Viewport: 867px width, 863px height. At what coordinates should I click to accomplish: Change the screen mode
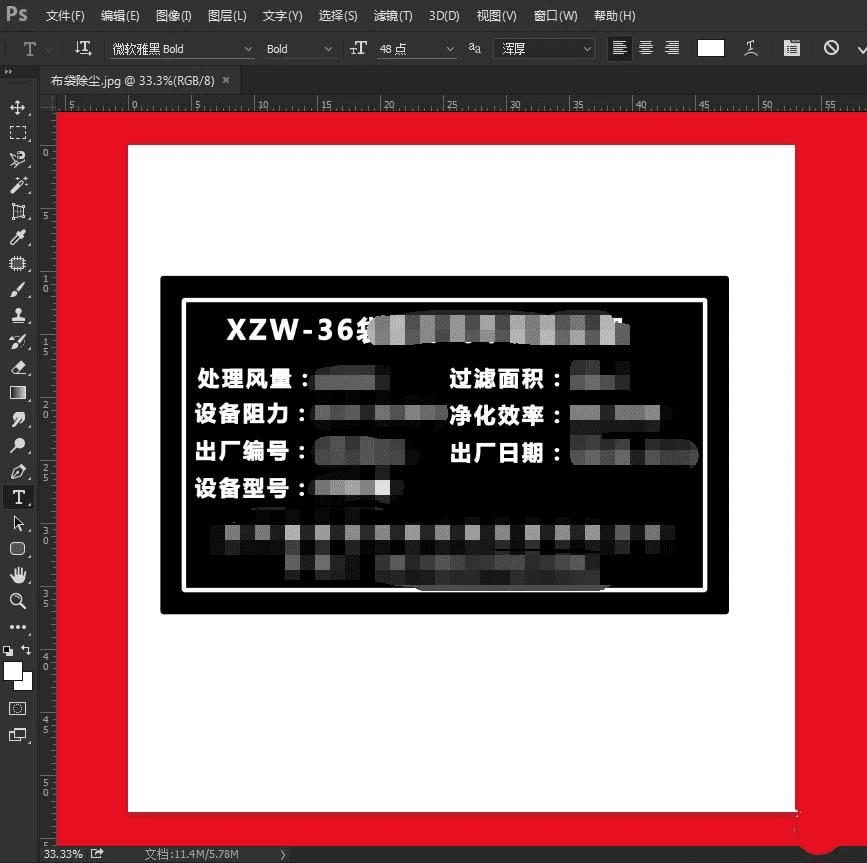[x=18, y=735]
